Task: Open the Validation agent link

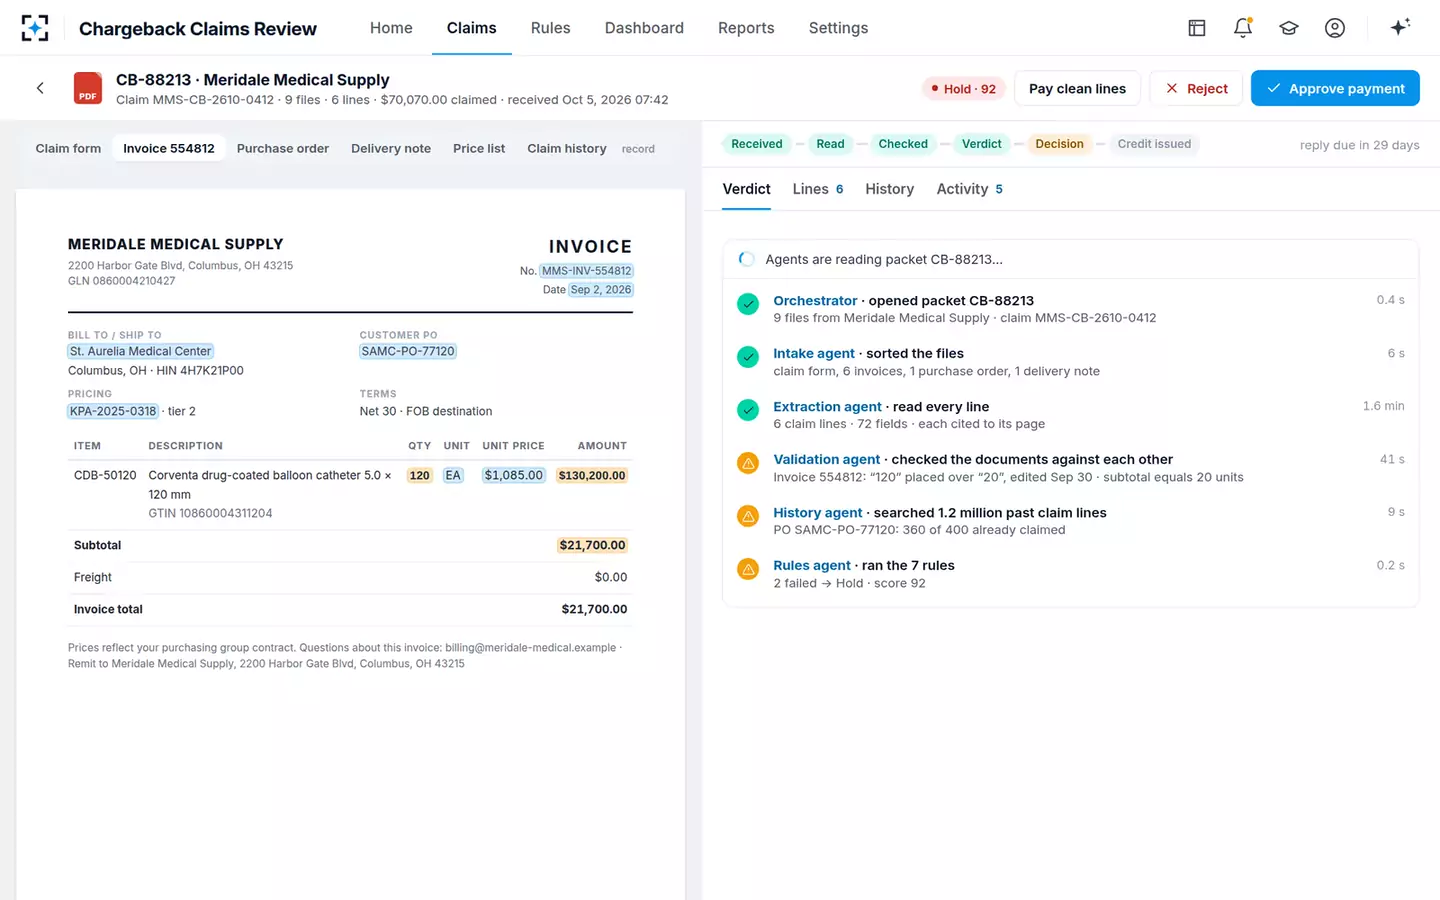Action: click(827, 459)
